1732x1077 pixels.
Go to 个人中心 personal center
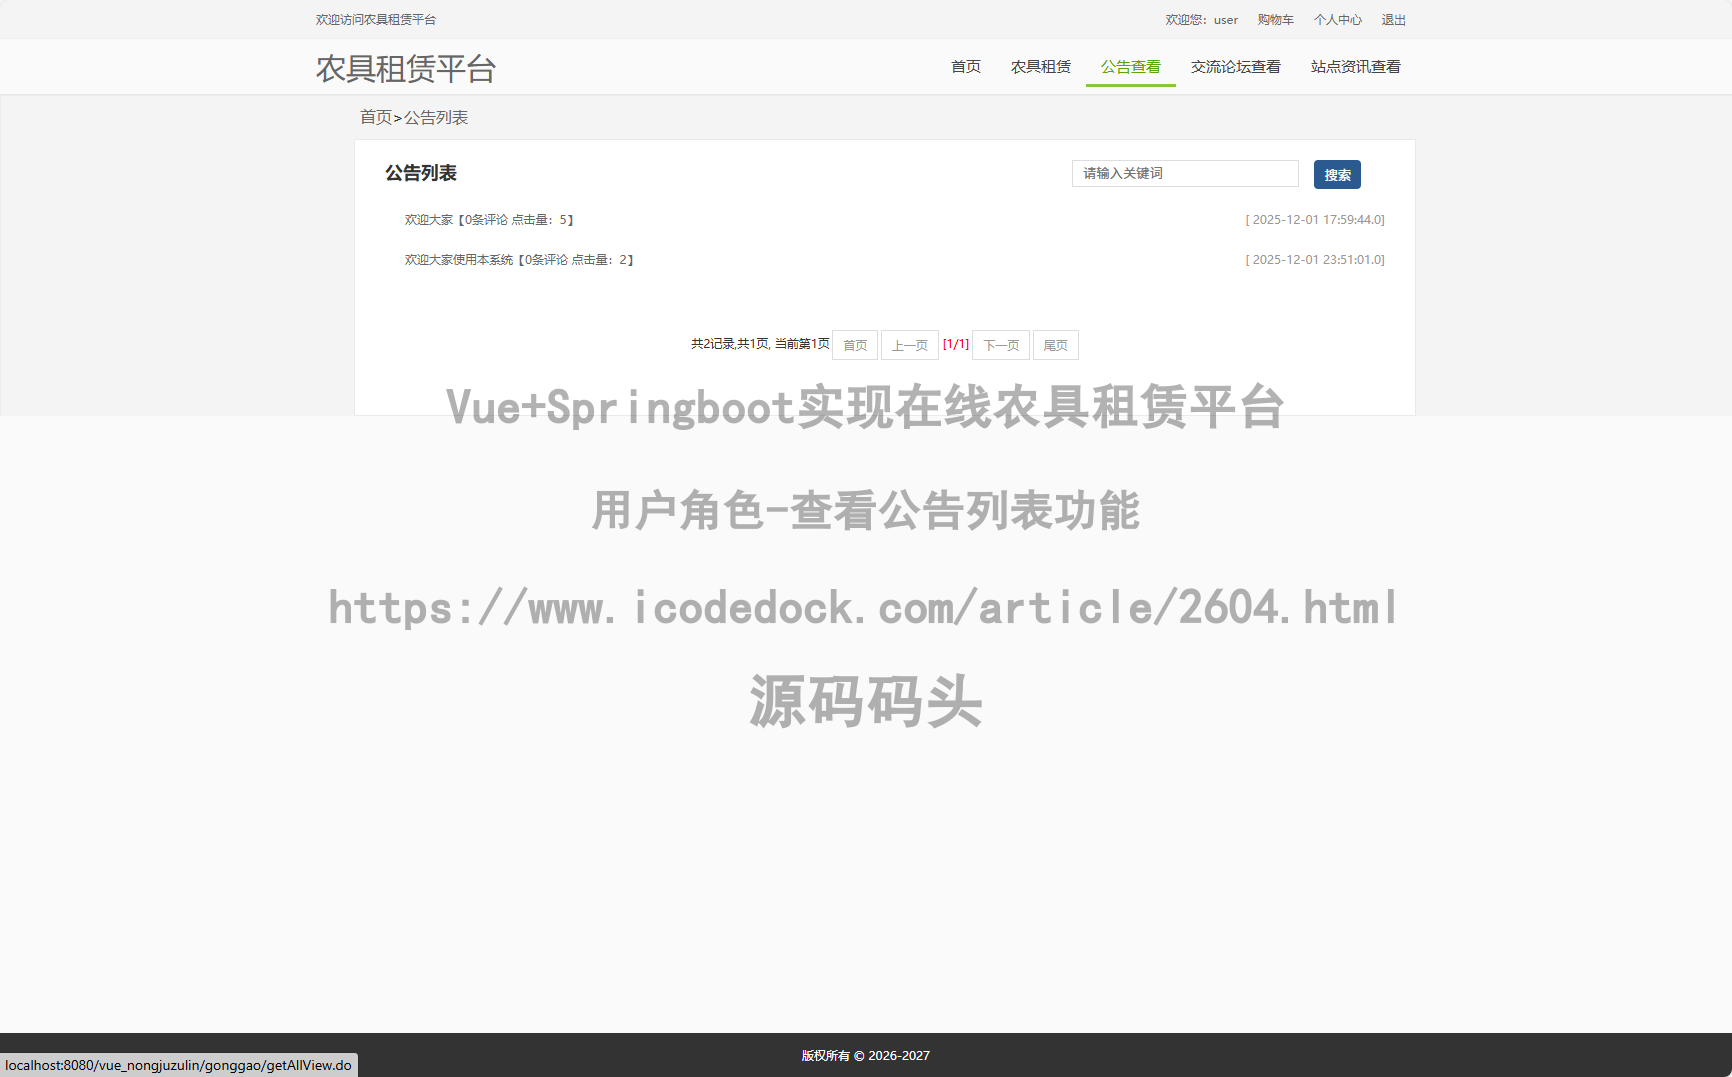(x=1337, y=19)
